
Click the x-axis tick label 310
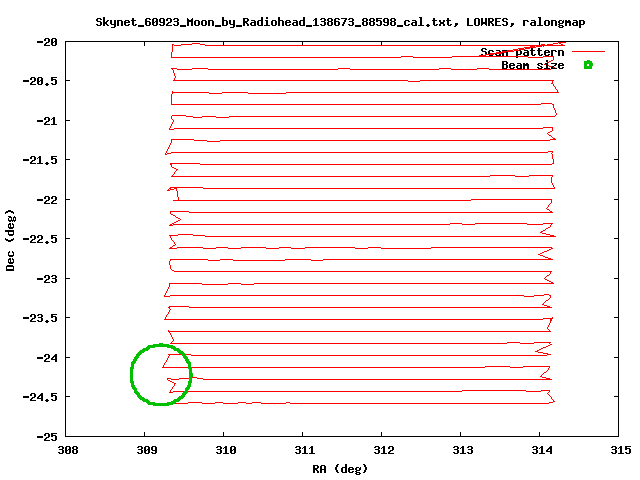[x=226, y=450]
